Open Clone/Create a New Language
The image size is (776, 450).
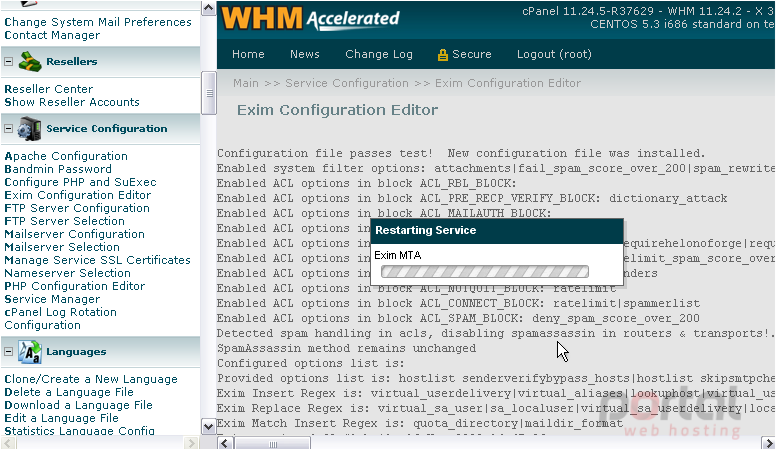[91, 379]
